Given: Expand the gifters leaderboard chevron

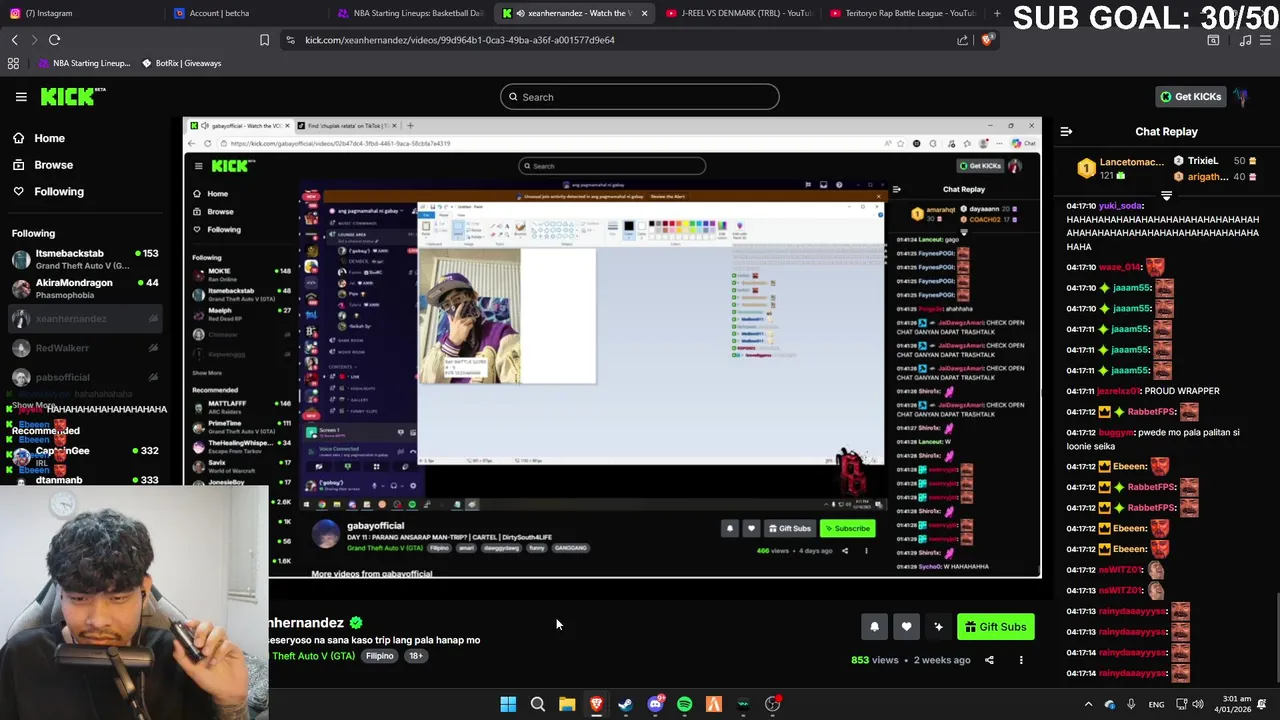Looking at the screenshot, I should click(x=1166, y=196).
